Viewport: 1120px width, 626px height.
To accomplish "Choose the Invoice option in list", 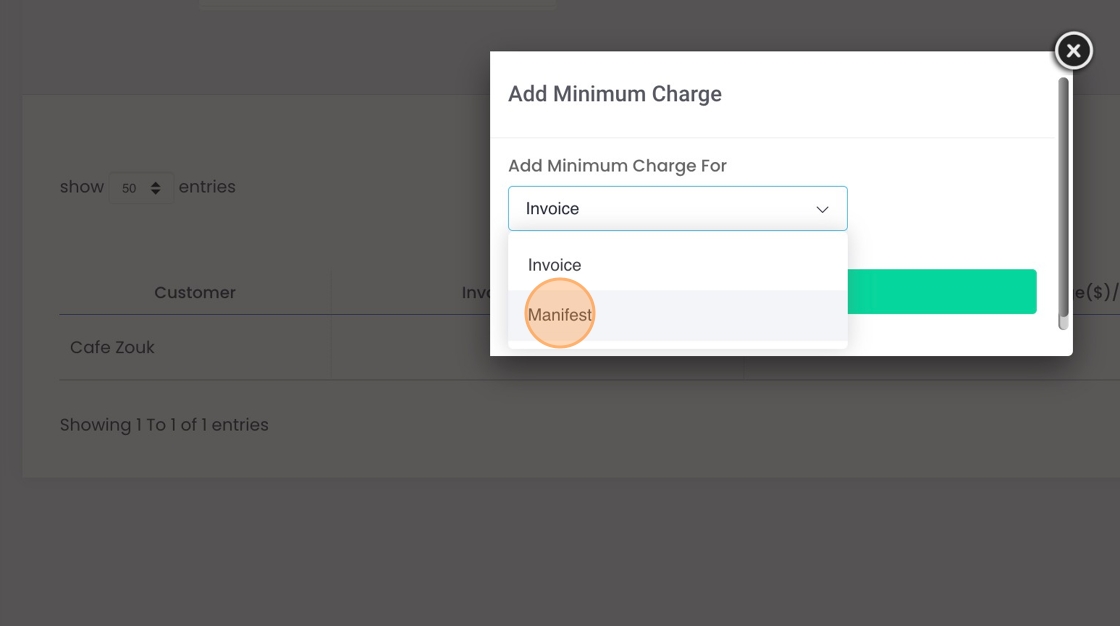I will 555,265.
